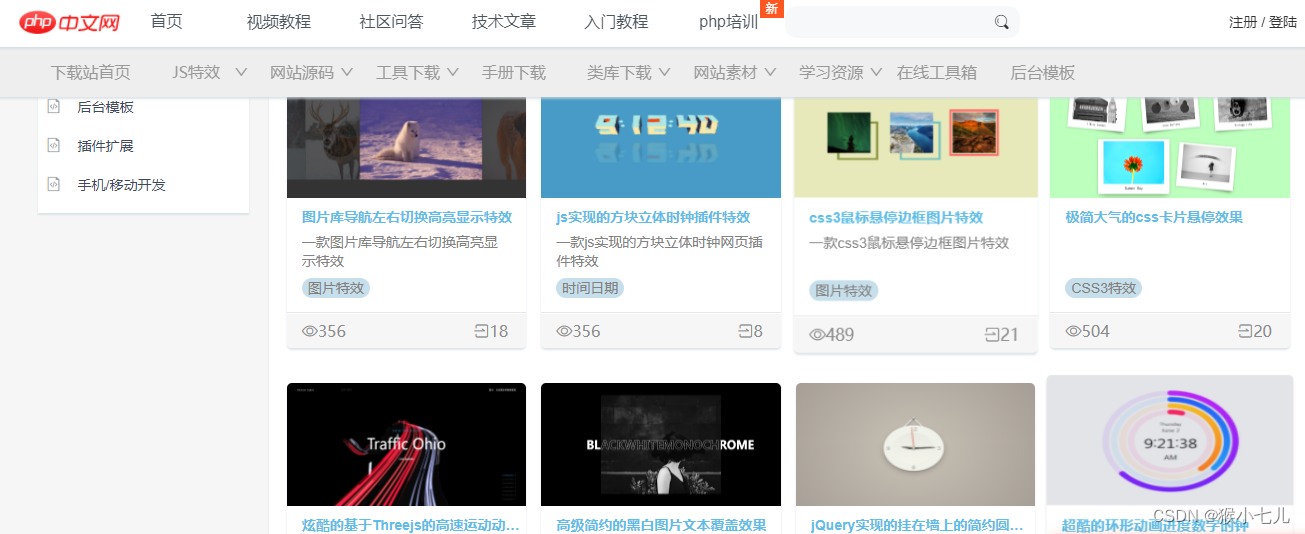This screenshot has height=534, width=1305.
Task: Click the file icon beside 插件扩展
Action: click(x=54, y=145)
